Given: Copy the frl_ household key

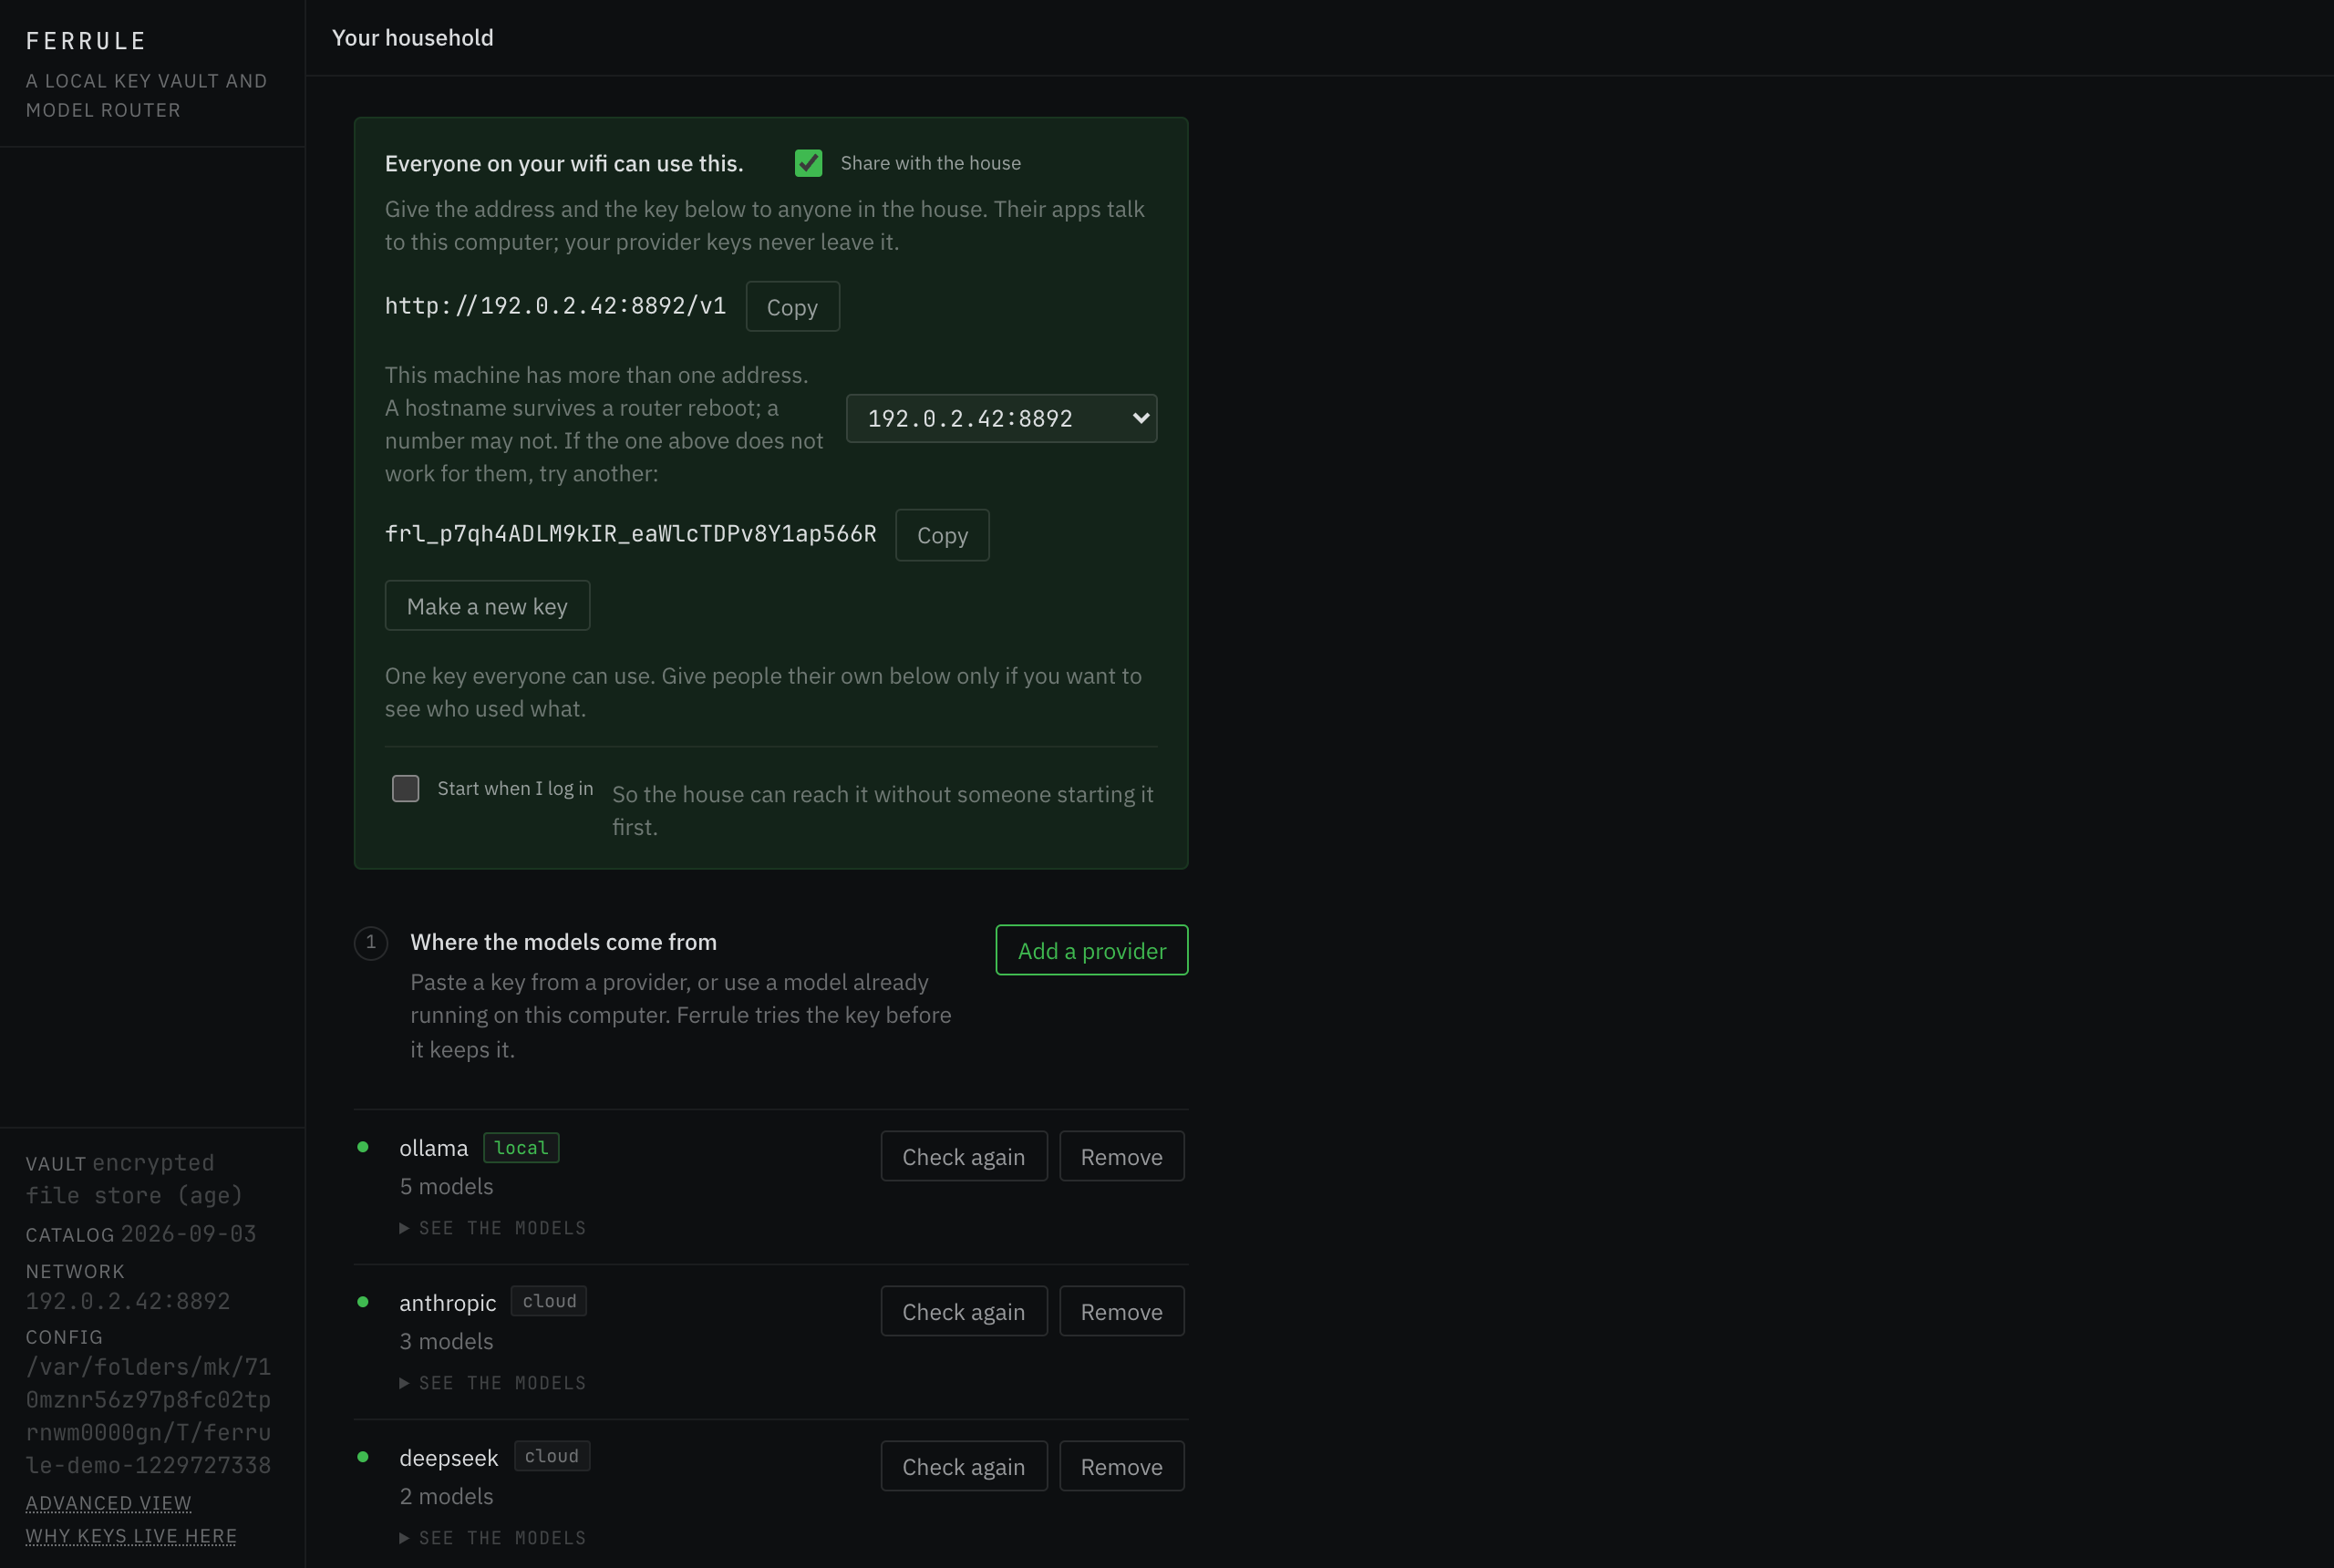Looking at the screenshot, I should coord(942,535).
